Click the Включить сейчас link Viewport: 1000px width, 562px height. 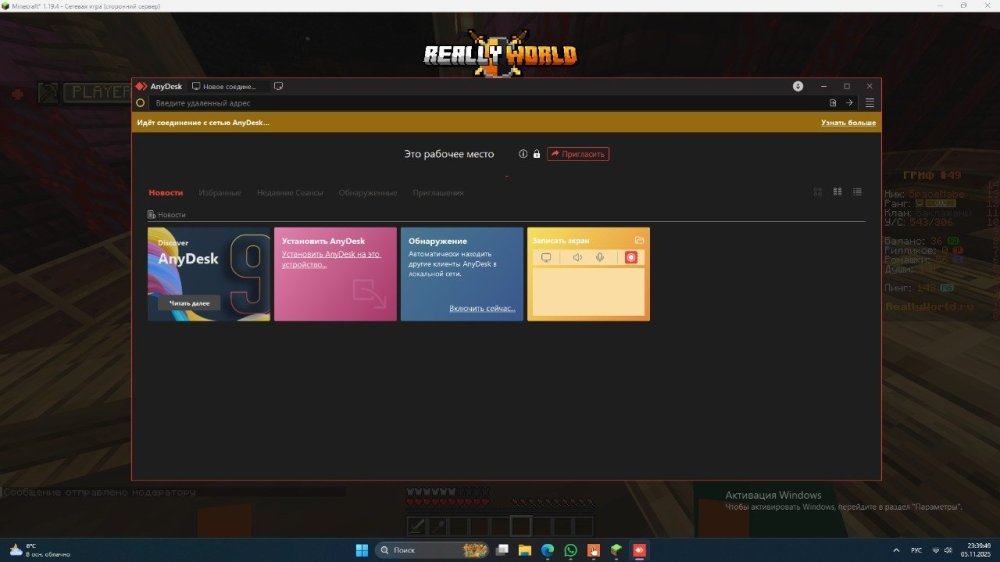point(482,308)
